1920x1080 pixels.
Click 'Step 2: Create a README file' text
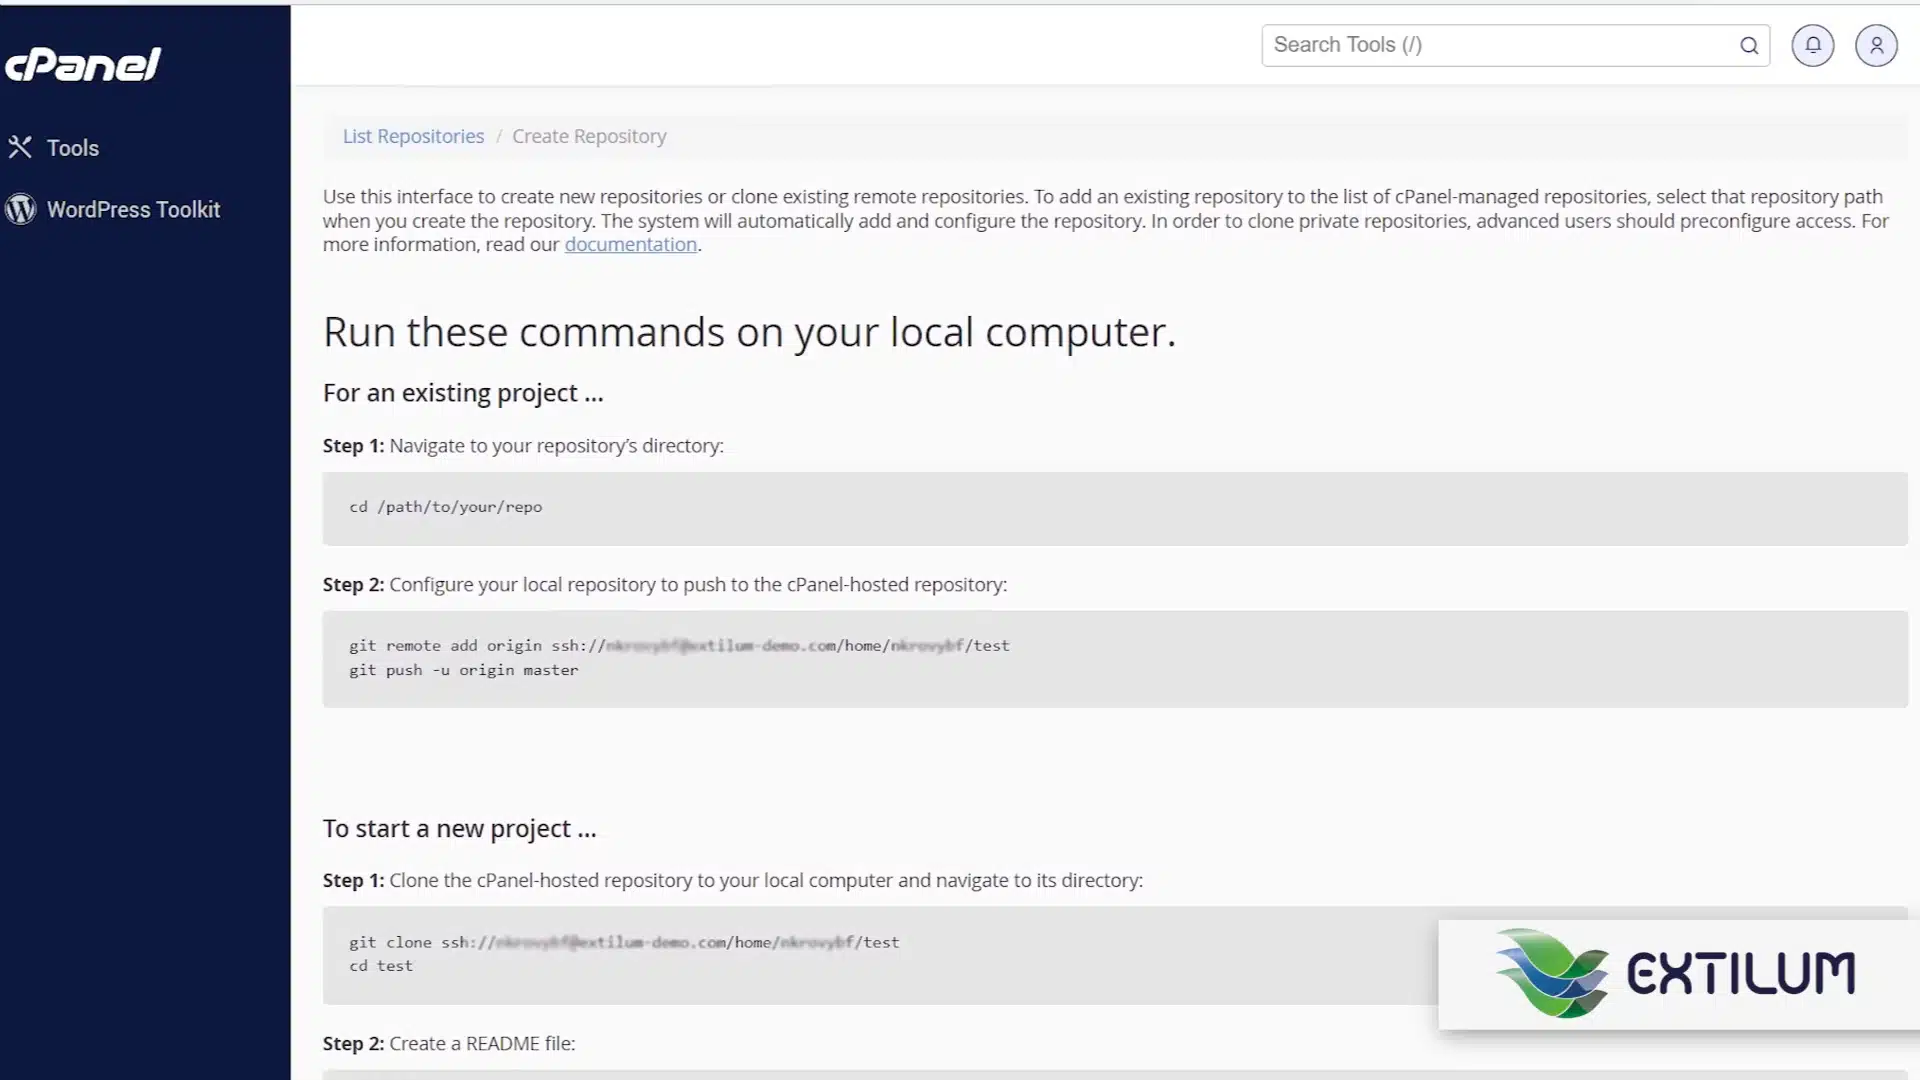click(x=449, y=1043)
